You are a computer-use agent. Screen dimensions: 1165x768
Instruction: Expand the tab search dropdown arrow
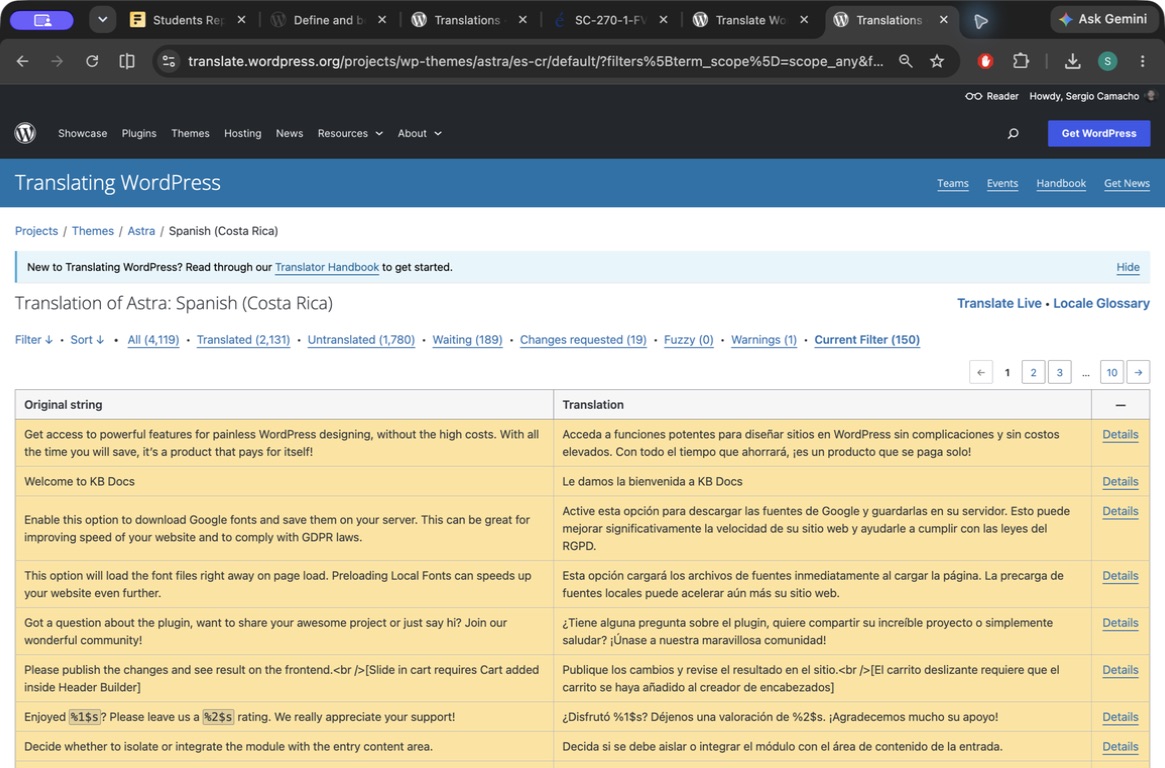103,20
